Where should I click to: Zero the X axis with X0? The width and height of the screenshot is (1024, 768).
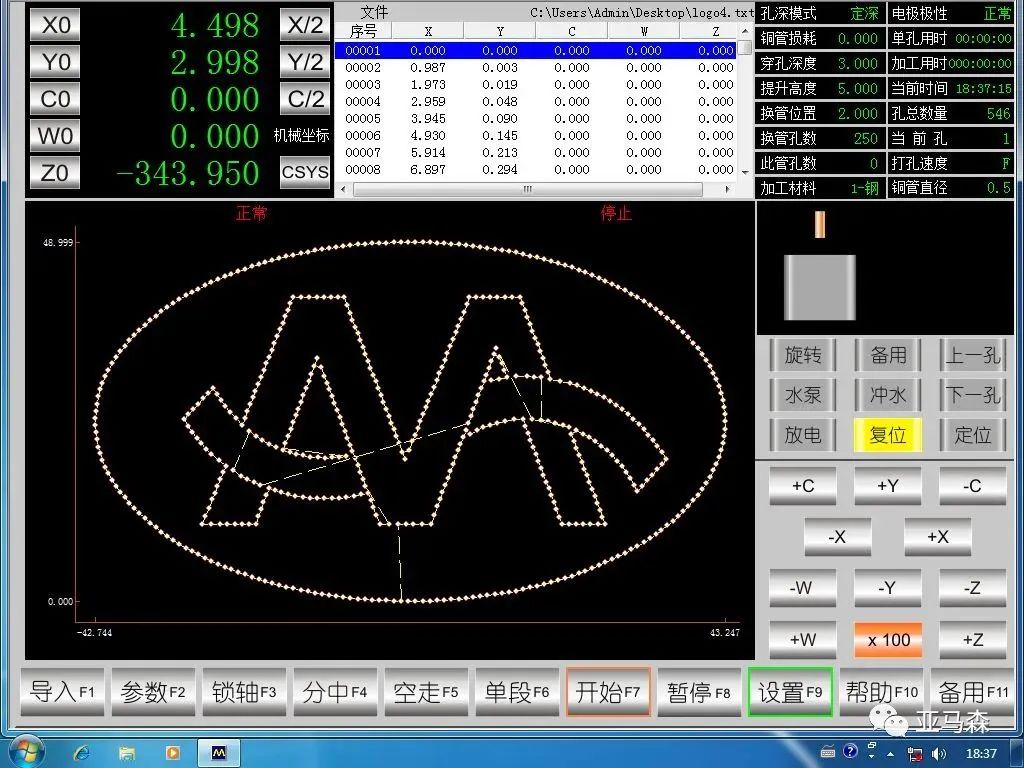55,25
